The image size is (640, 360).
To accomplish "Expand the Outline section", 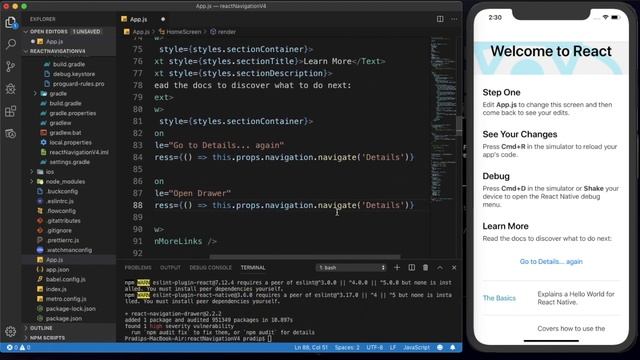I will (x=41, y=328).
